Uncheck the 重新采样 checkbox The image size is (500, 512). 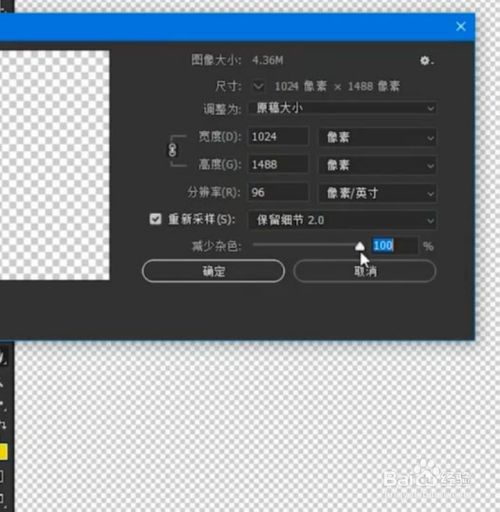point(155,219)
